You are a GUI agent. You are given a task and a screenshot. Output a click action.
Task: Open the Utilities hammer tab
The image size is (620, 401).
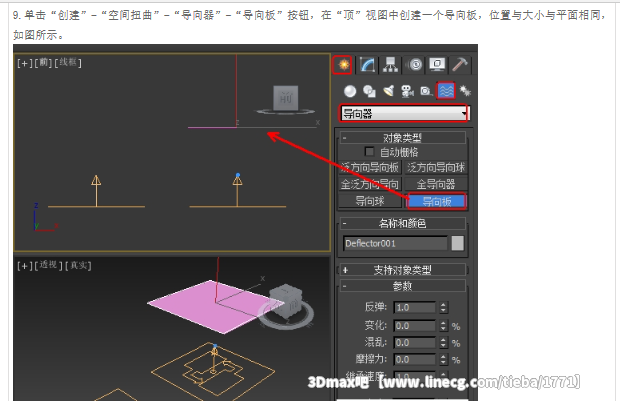[460, 64]
